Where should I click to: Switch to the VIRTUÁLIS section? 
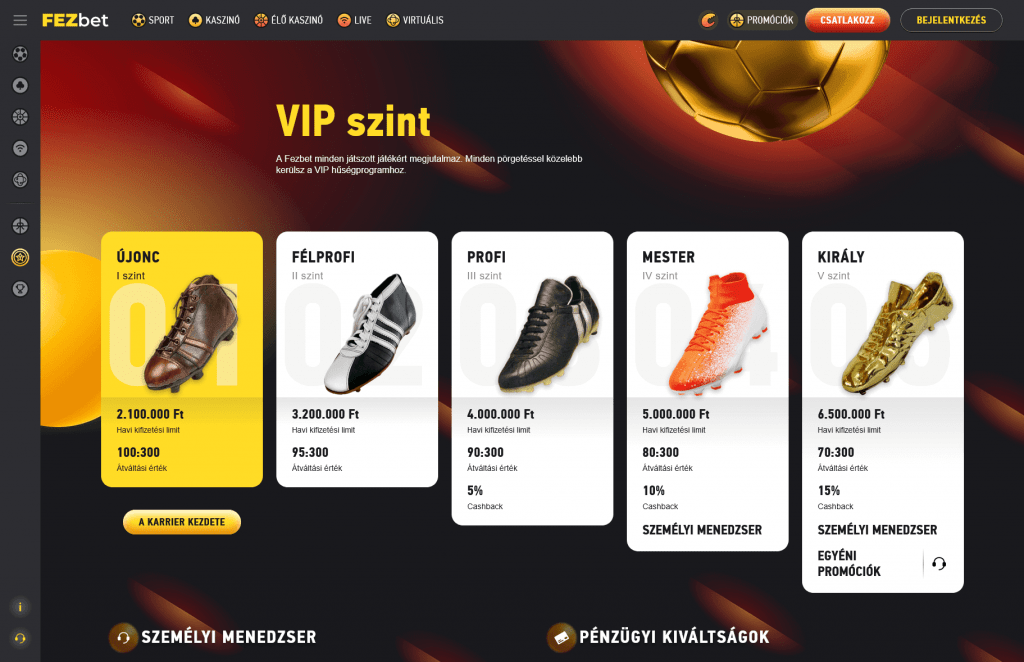pyautogui.click(x=415, y=20)
